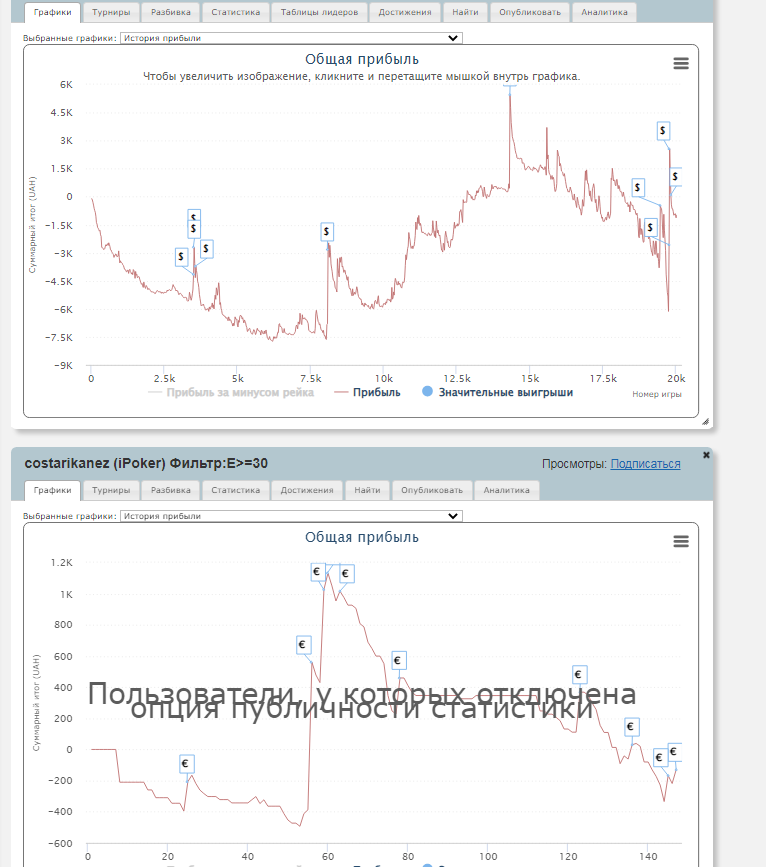
Task: Click the 'Подписаться' link
Action: [x=645, y=464]
